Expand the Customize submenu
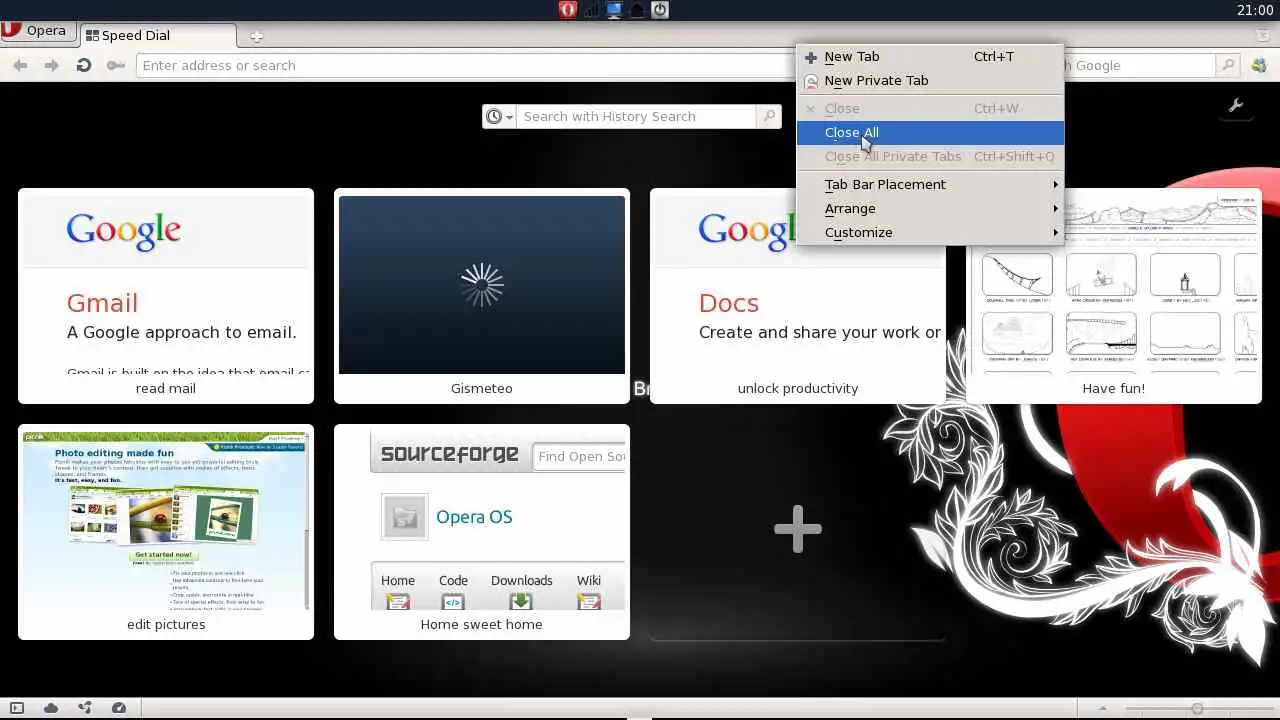The width and height of the screenshot is (1280, 720). (930, 233)
